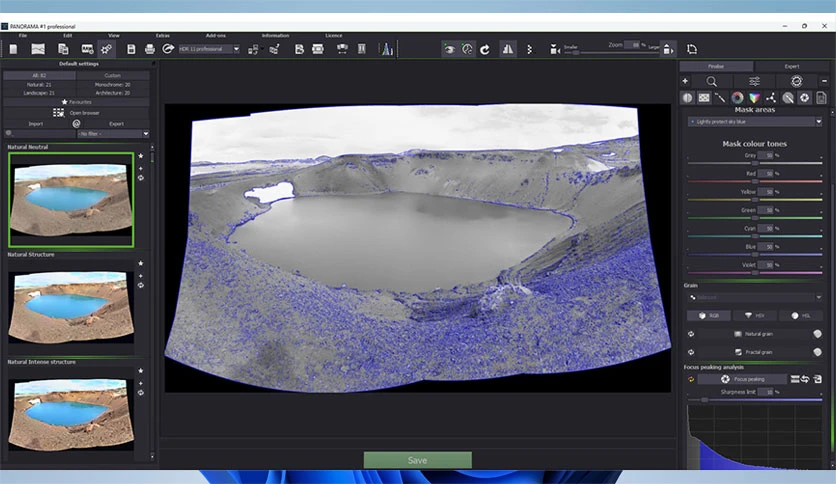The image size is (836, 484).
Task: Mark Natural Structure preset as favourite star
Action: 141,263
